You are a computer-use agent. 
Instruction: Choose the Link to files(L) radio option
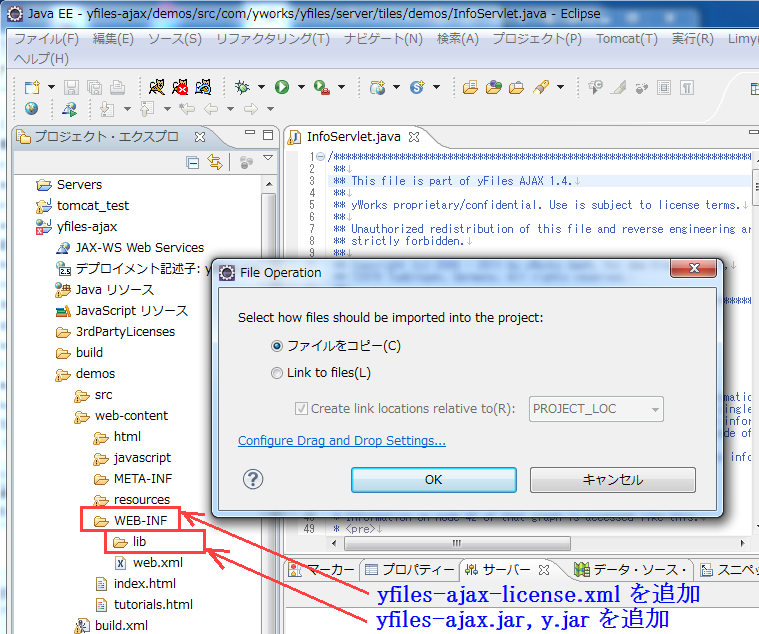(x=278, y=373)
